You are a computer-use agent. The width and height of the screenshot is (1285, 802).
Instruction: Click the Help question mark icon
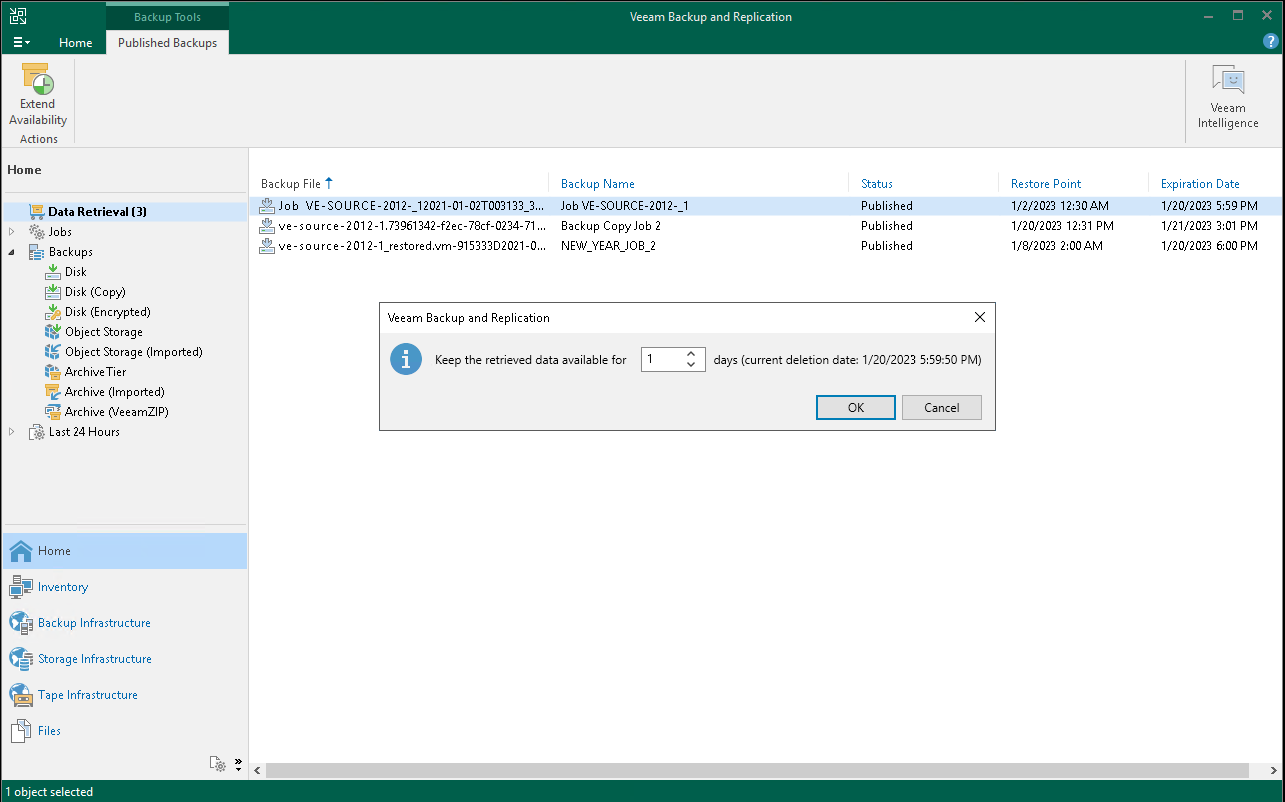click(x=1270, y=41)
